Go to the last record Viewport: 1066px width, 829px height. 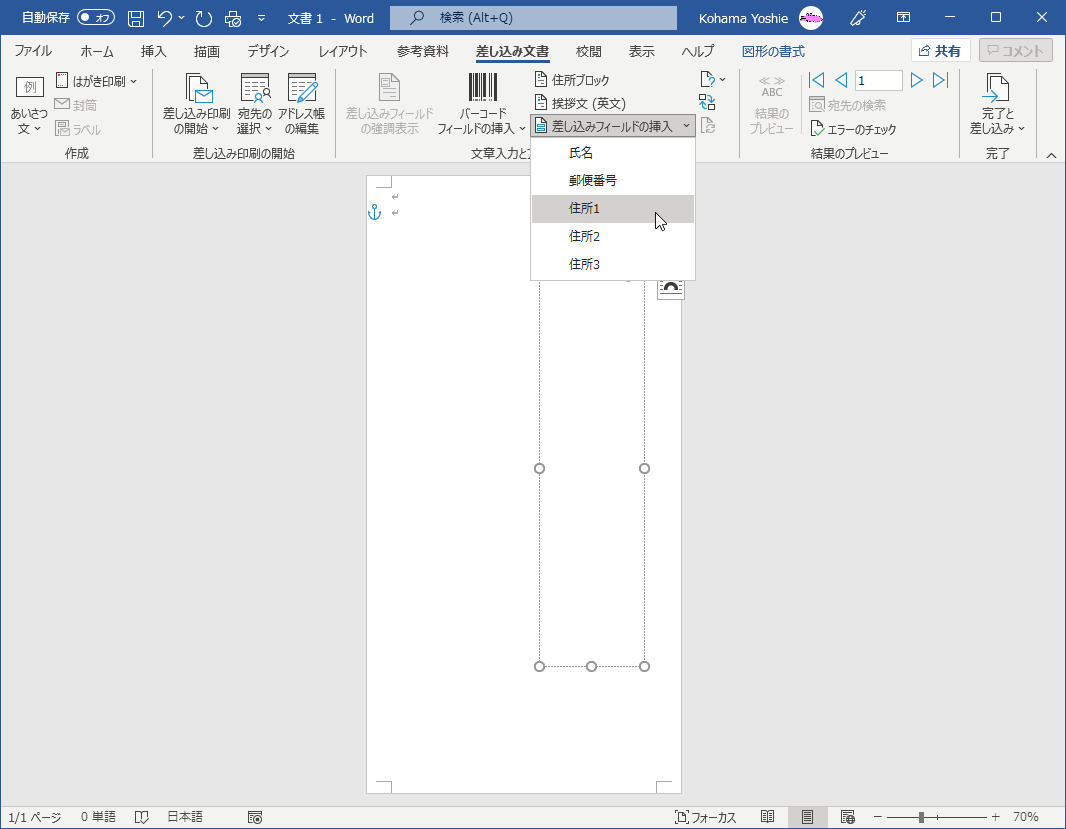[940, 80]
